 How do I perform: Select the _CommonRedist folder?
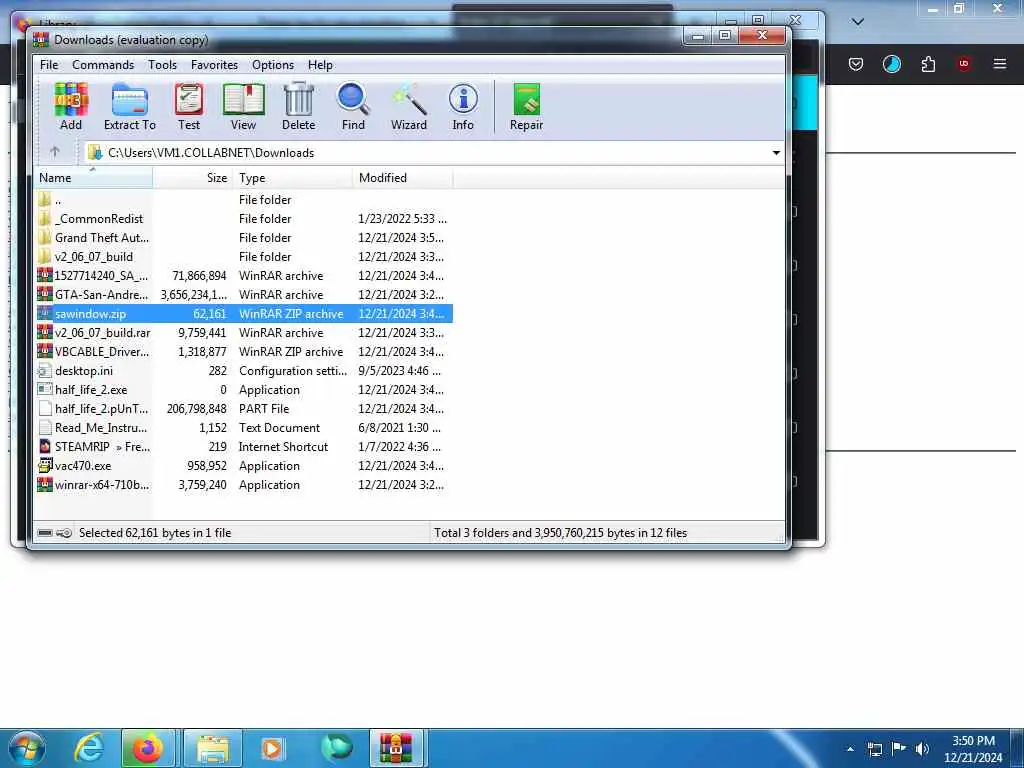(244, 219)
